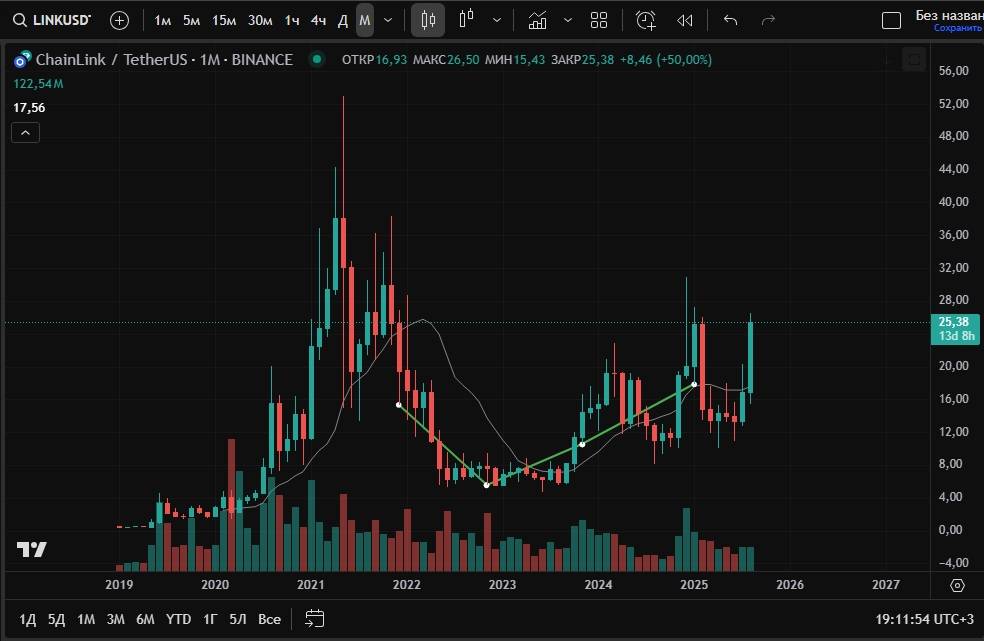
Task: Open the layout templates grid icon
Action: [x=599, y=20]
